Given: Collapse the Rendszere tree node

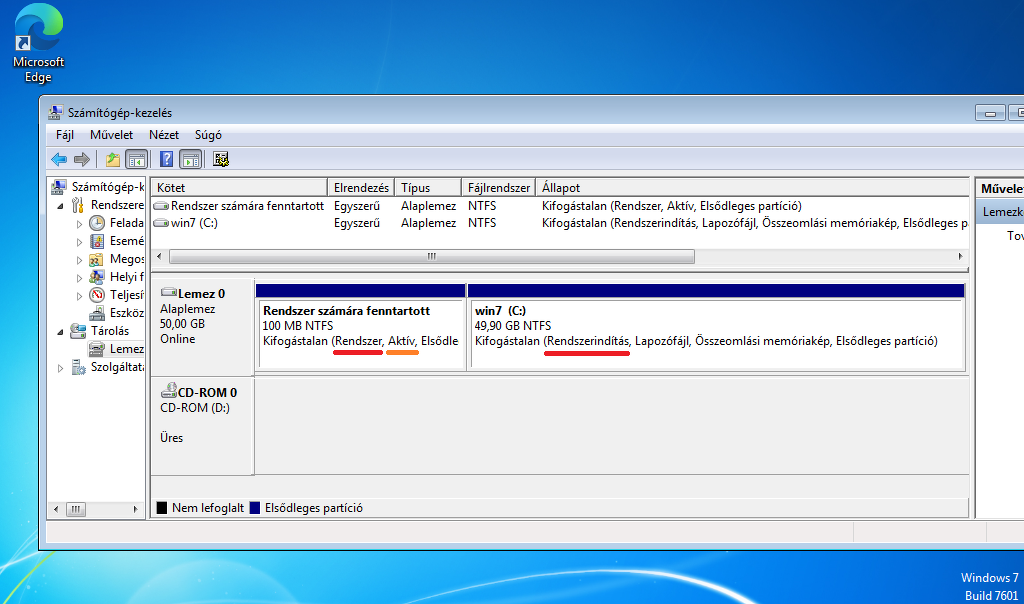Looking at the screenshot, I should coord(60,206).
